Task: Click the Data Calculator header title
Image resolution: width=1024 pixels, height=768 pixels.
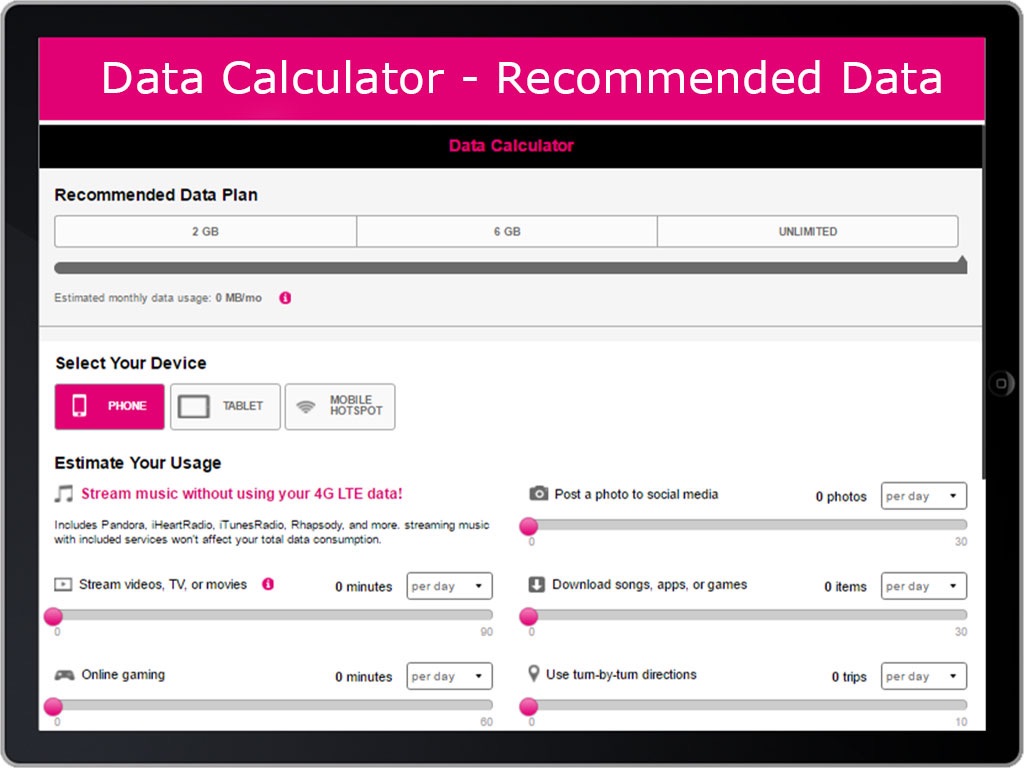Action: (x=511, y=146)
